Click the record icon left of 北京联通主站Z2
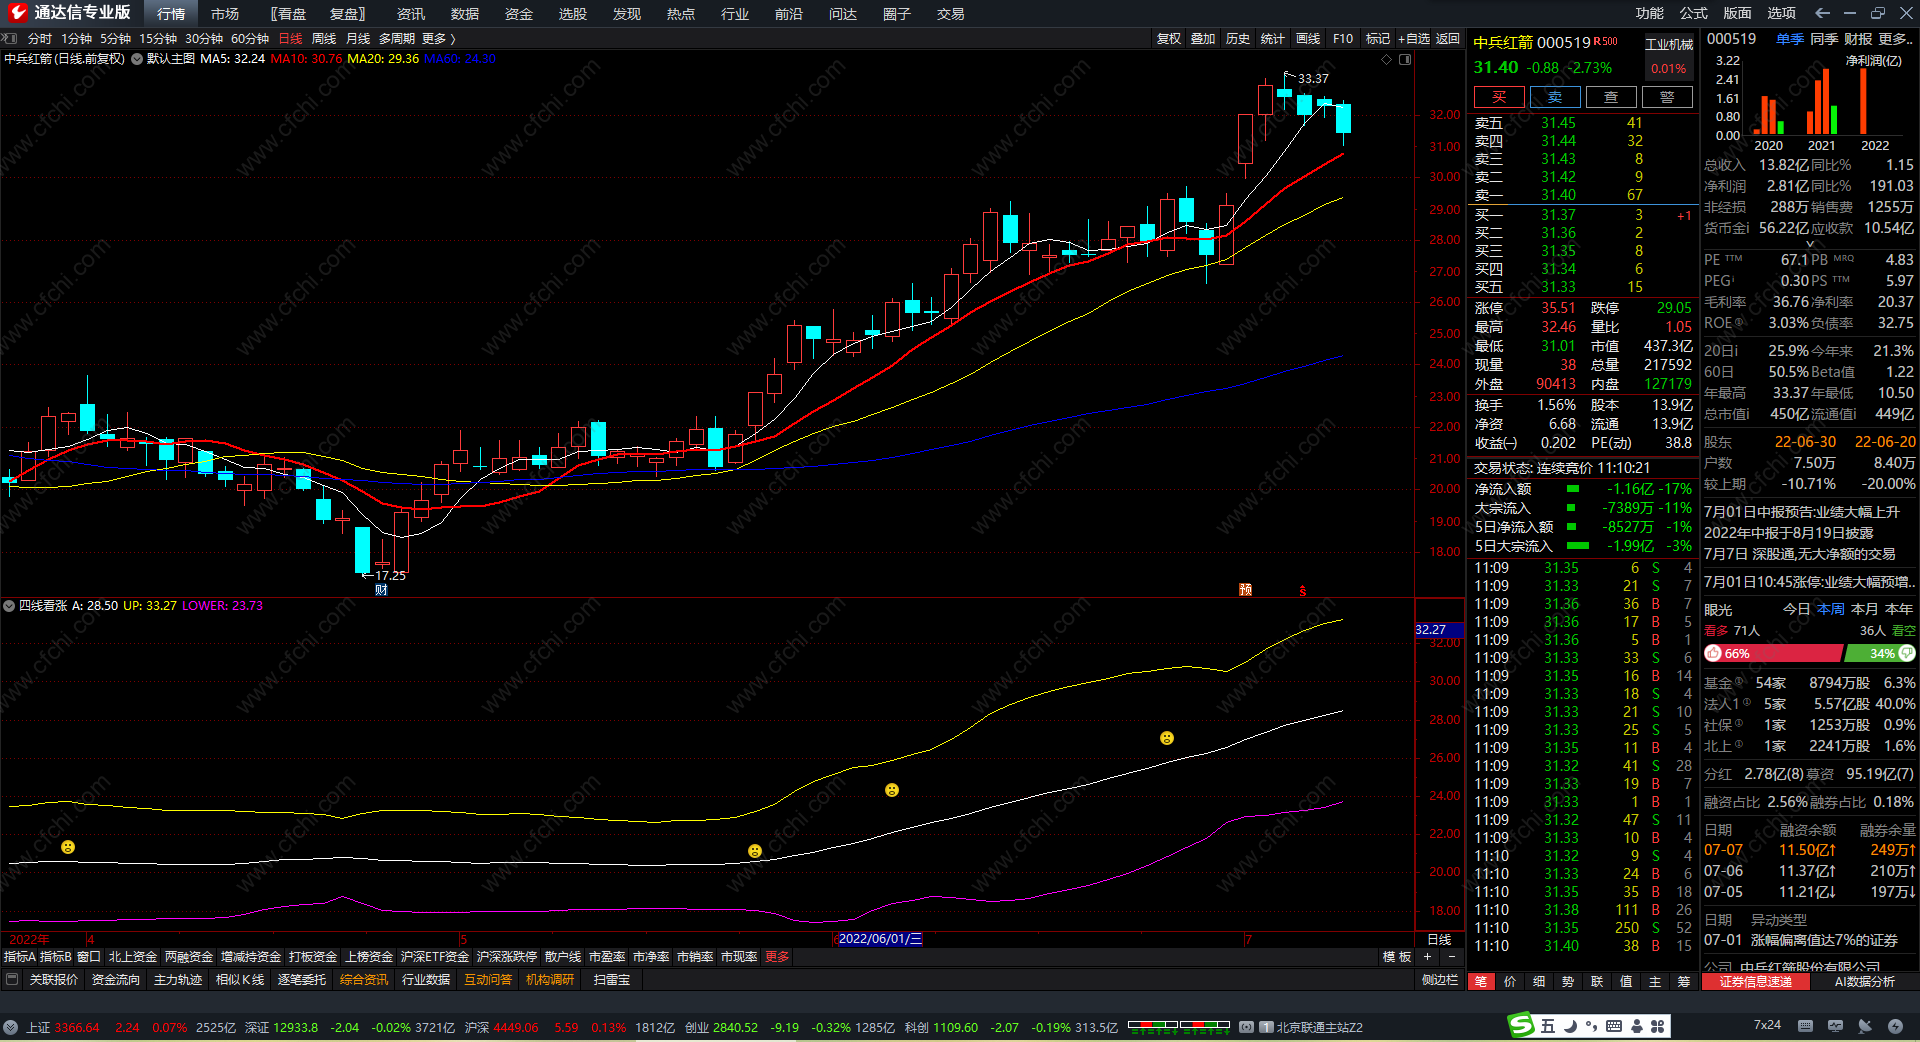This screenshot has height=1042, width=1920. coord(1246,1027)
